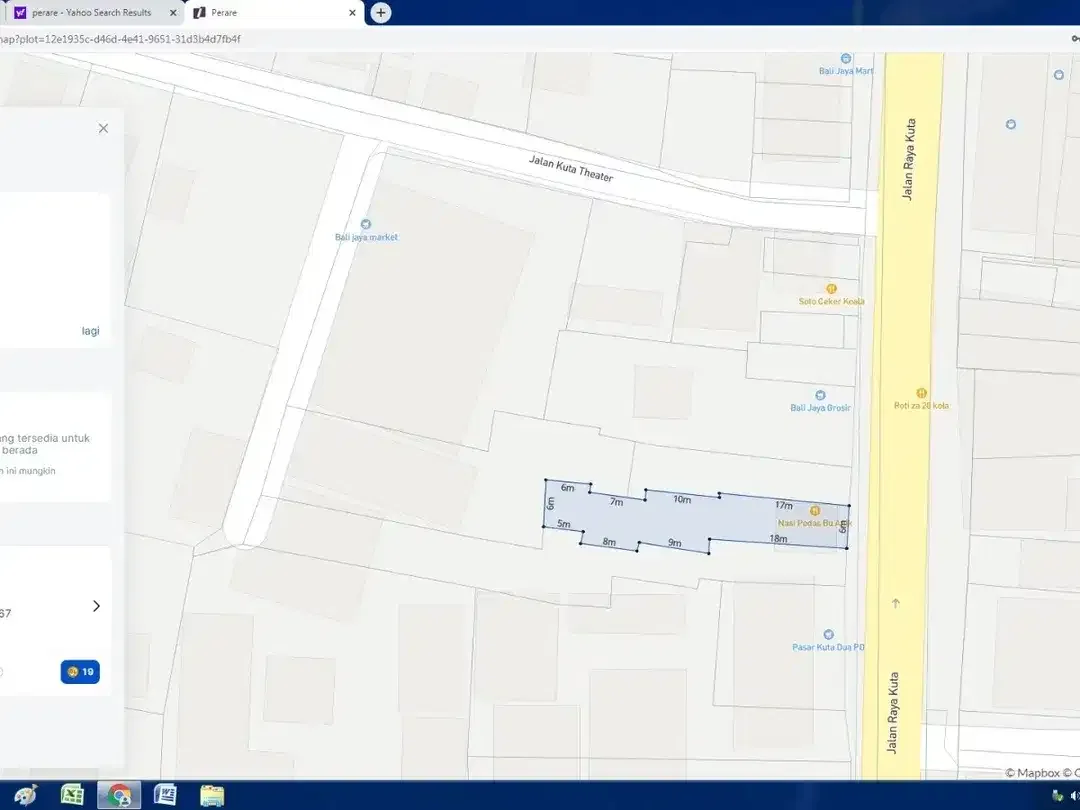This screenshot has width=1080, height=810.
Task: Click the 5m plot edge label
Action: click(564, 524)
